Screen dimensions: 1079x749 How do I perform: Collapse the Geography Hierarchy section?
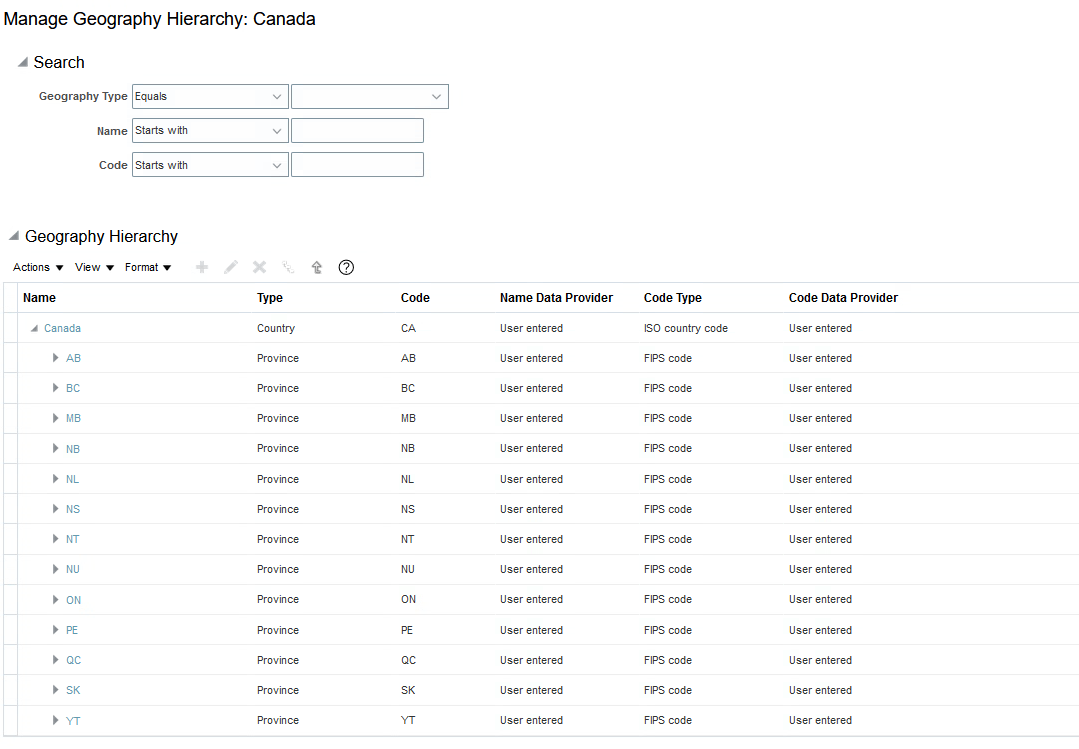tap(14, 236)
